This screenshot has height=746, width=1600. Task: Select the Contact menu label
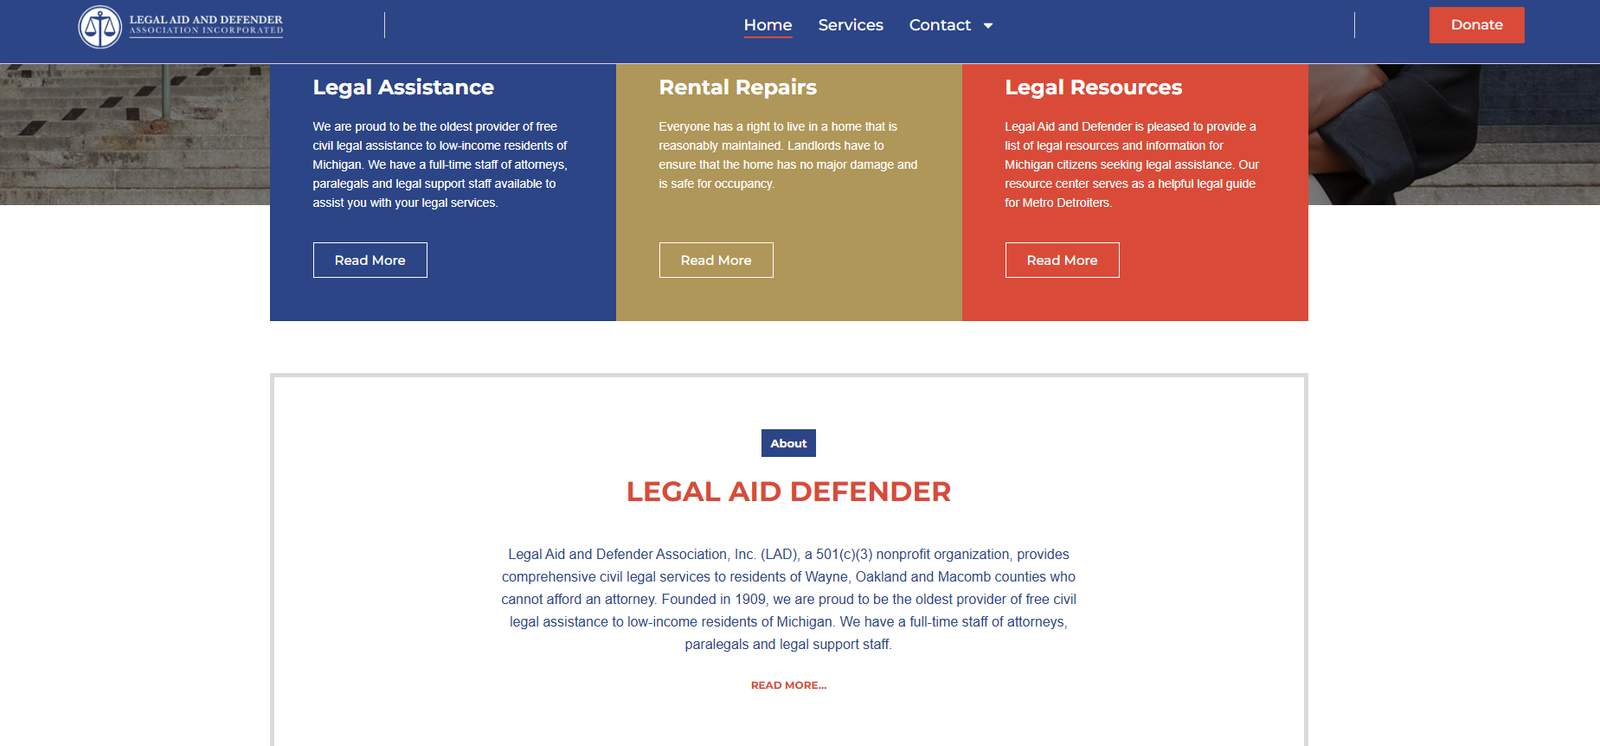point(939,25)
